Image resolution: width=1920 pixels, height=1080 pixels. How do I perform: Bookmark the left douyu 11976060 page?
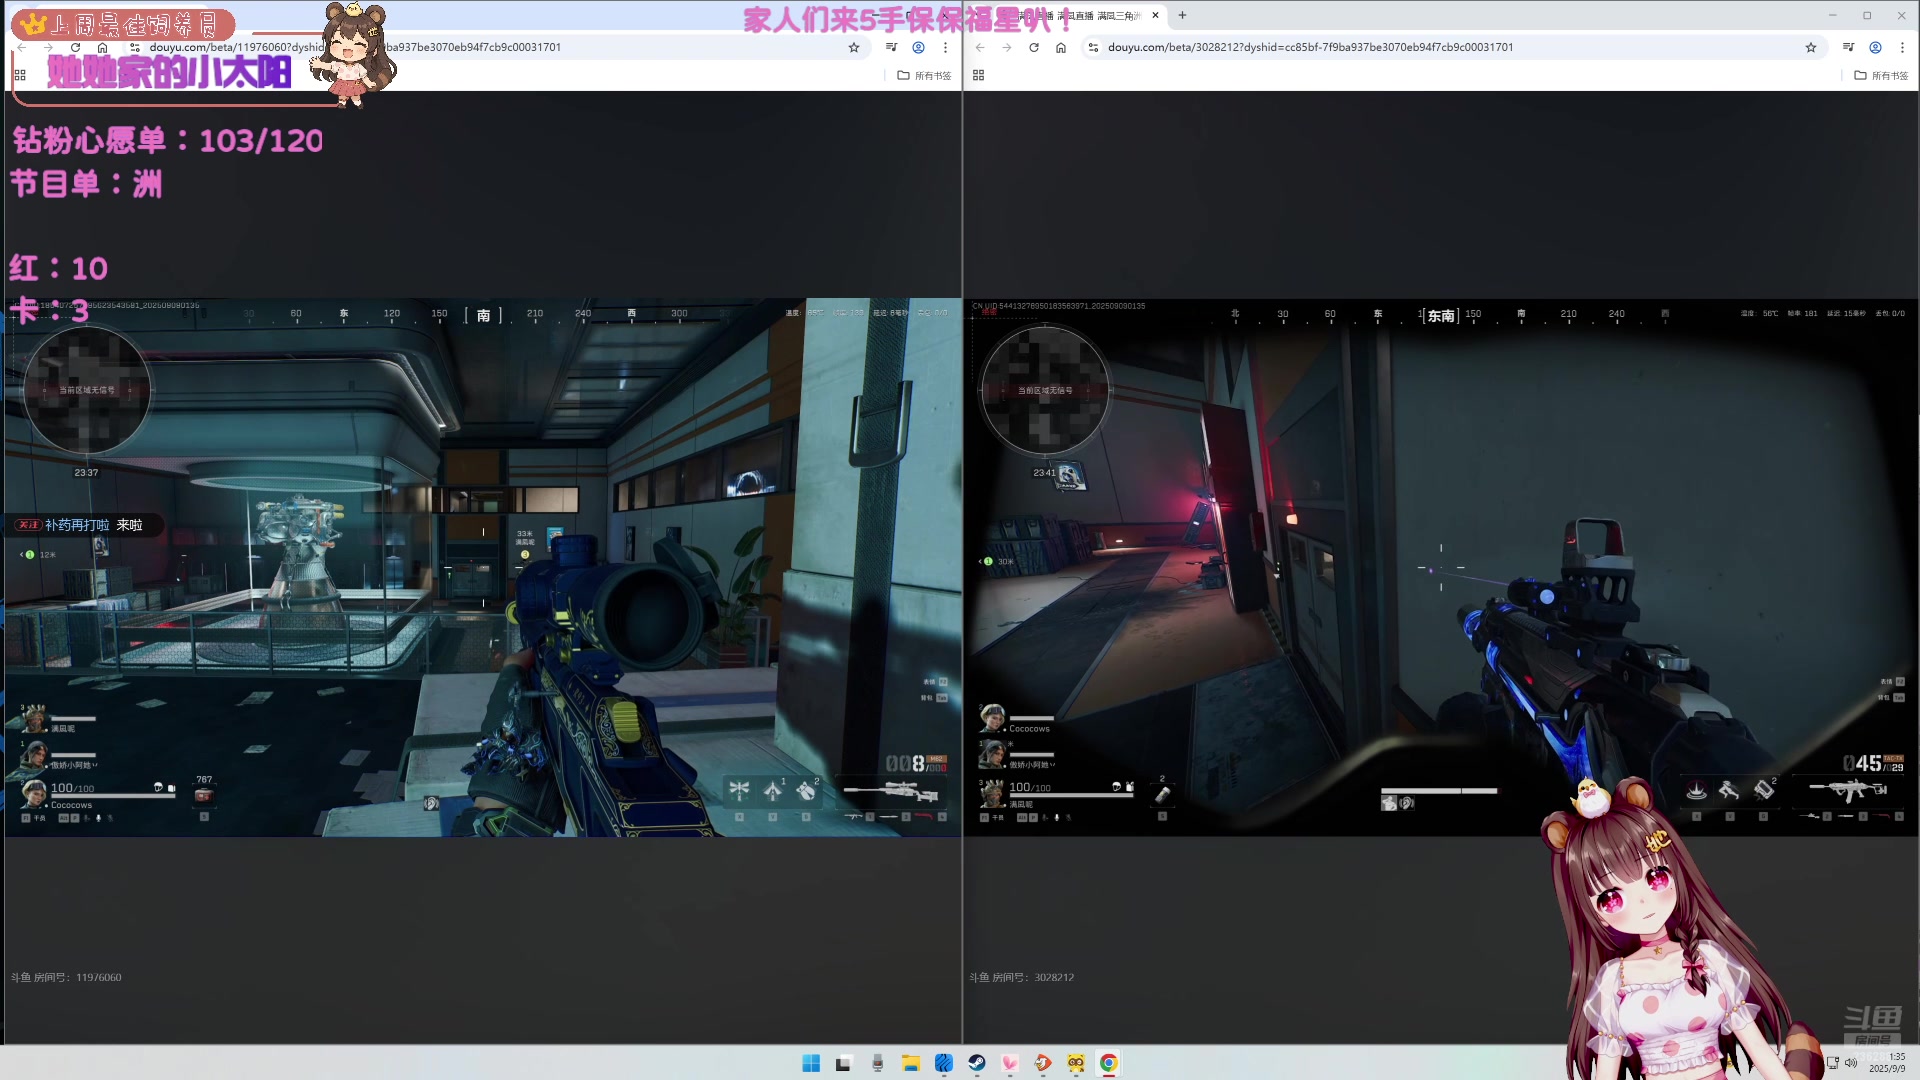(x=854, y=47)
